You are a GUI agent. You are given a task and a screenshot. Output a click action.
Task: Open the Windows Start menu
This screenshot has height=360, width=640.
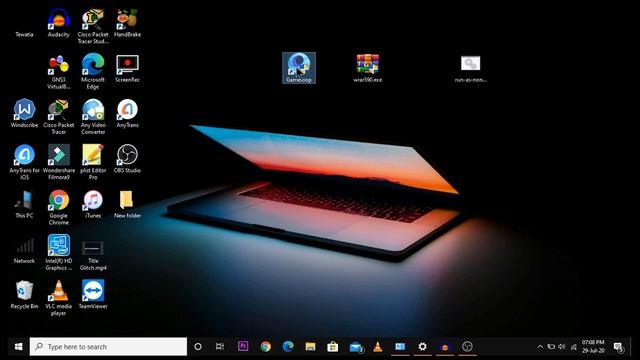coord(18,347)
